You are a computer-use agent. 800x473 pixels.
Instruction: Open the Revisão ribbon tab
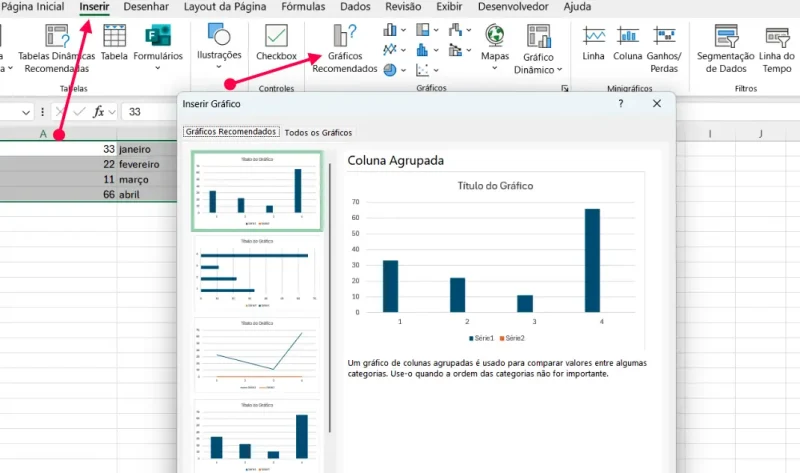[x=403, y=7]
